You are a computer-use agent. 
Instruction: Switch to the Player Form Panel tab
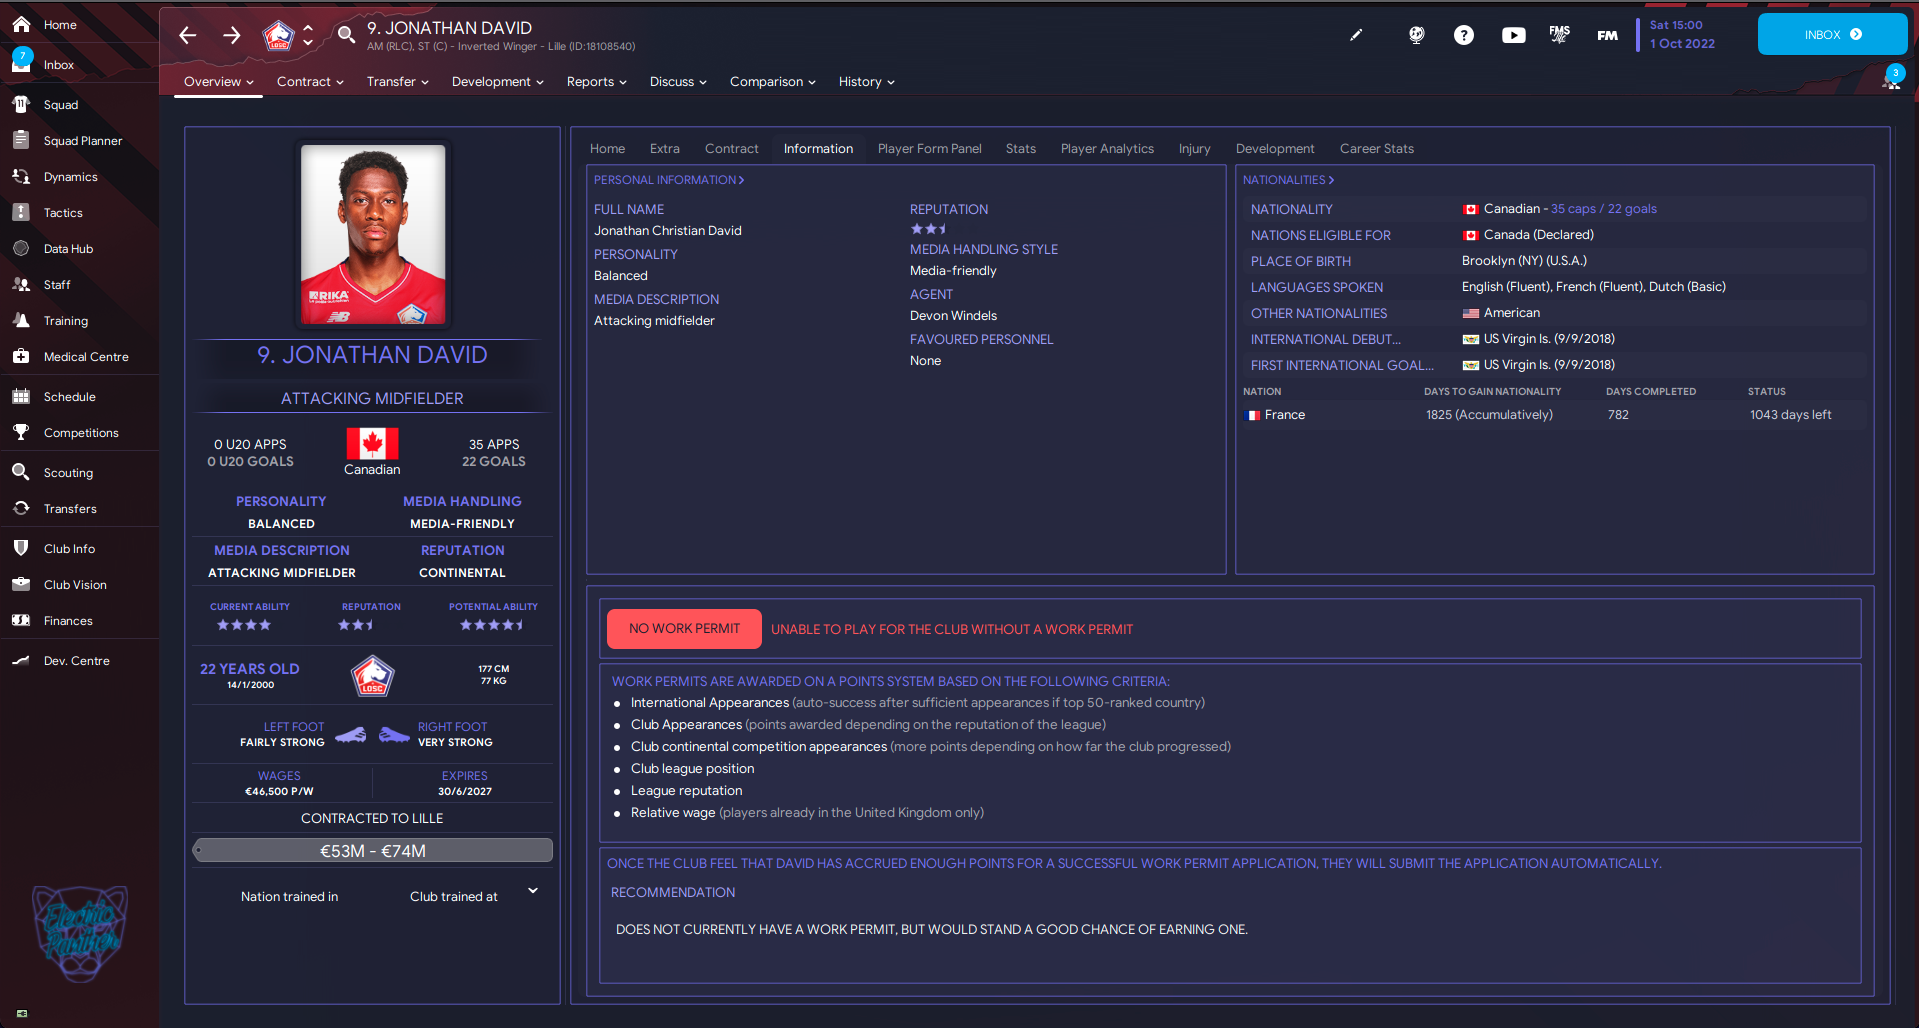coord(929,148)
